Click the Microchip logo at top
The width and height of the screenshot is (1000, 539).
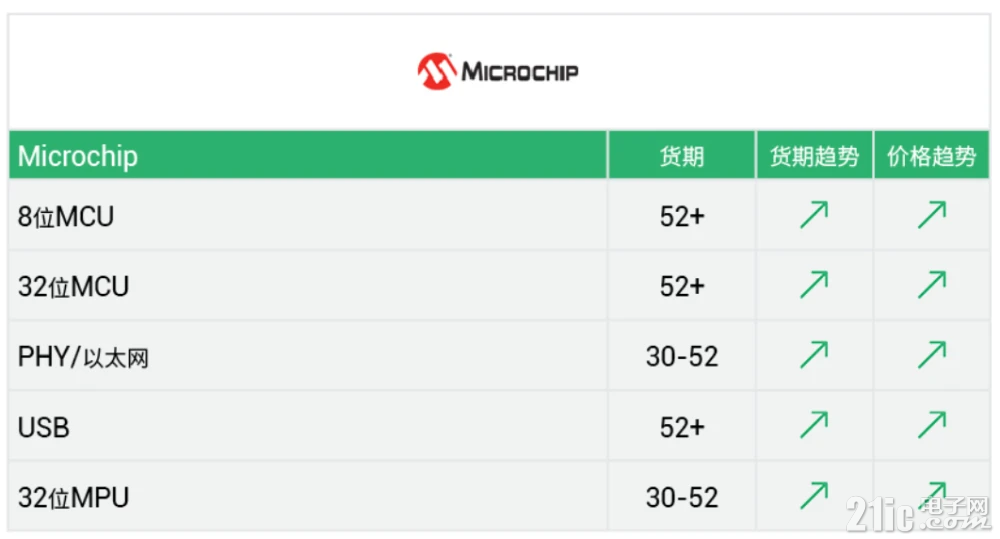tap(498, 71)
